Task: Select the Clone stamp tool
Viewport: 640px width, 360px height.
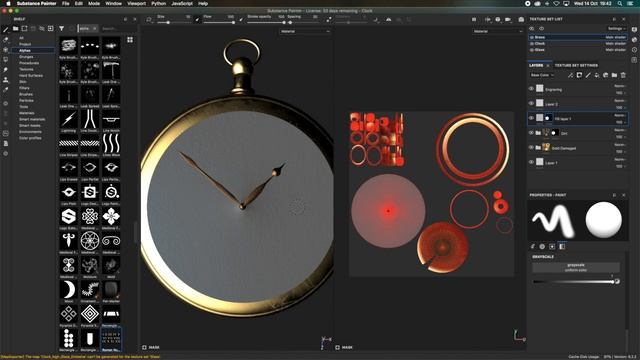Action: 6,80
